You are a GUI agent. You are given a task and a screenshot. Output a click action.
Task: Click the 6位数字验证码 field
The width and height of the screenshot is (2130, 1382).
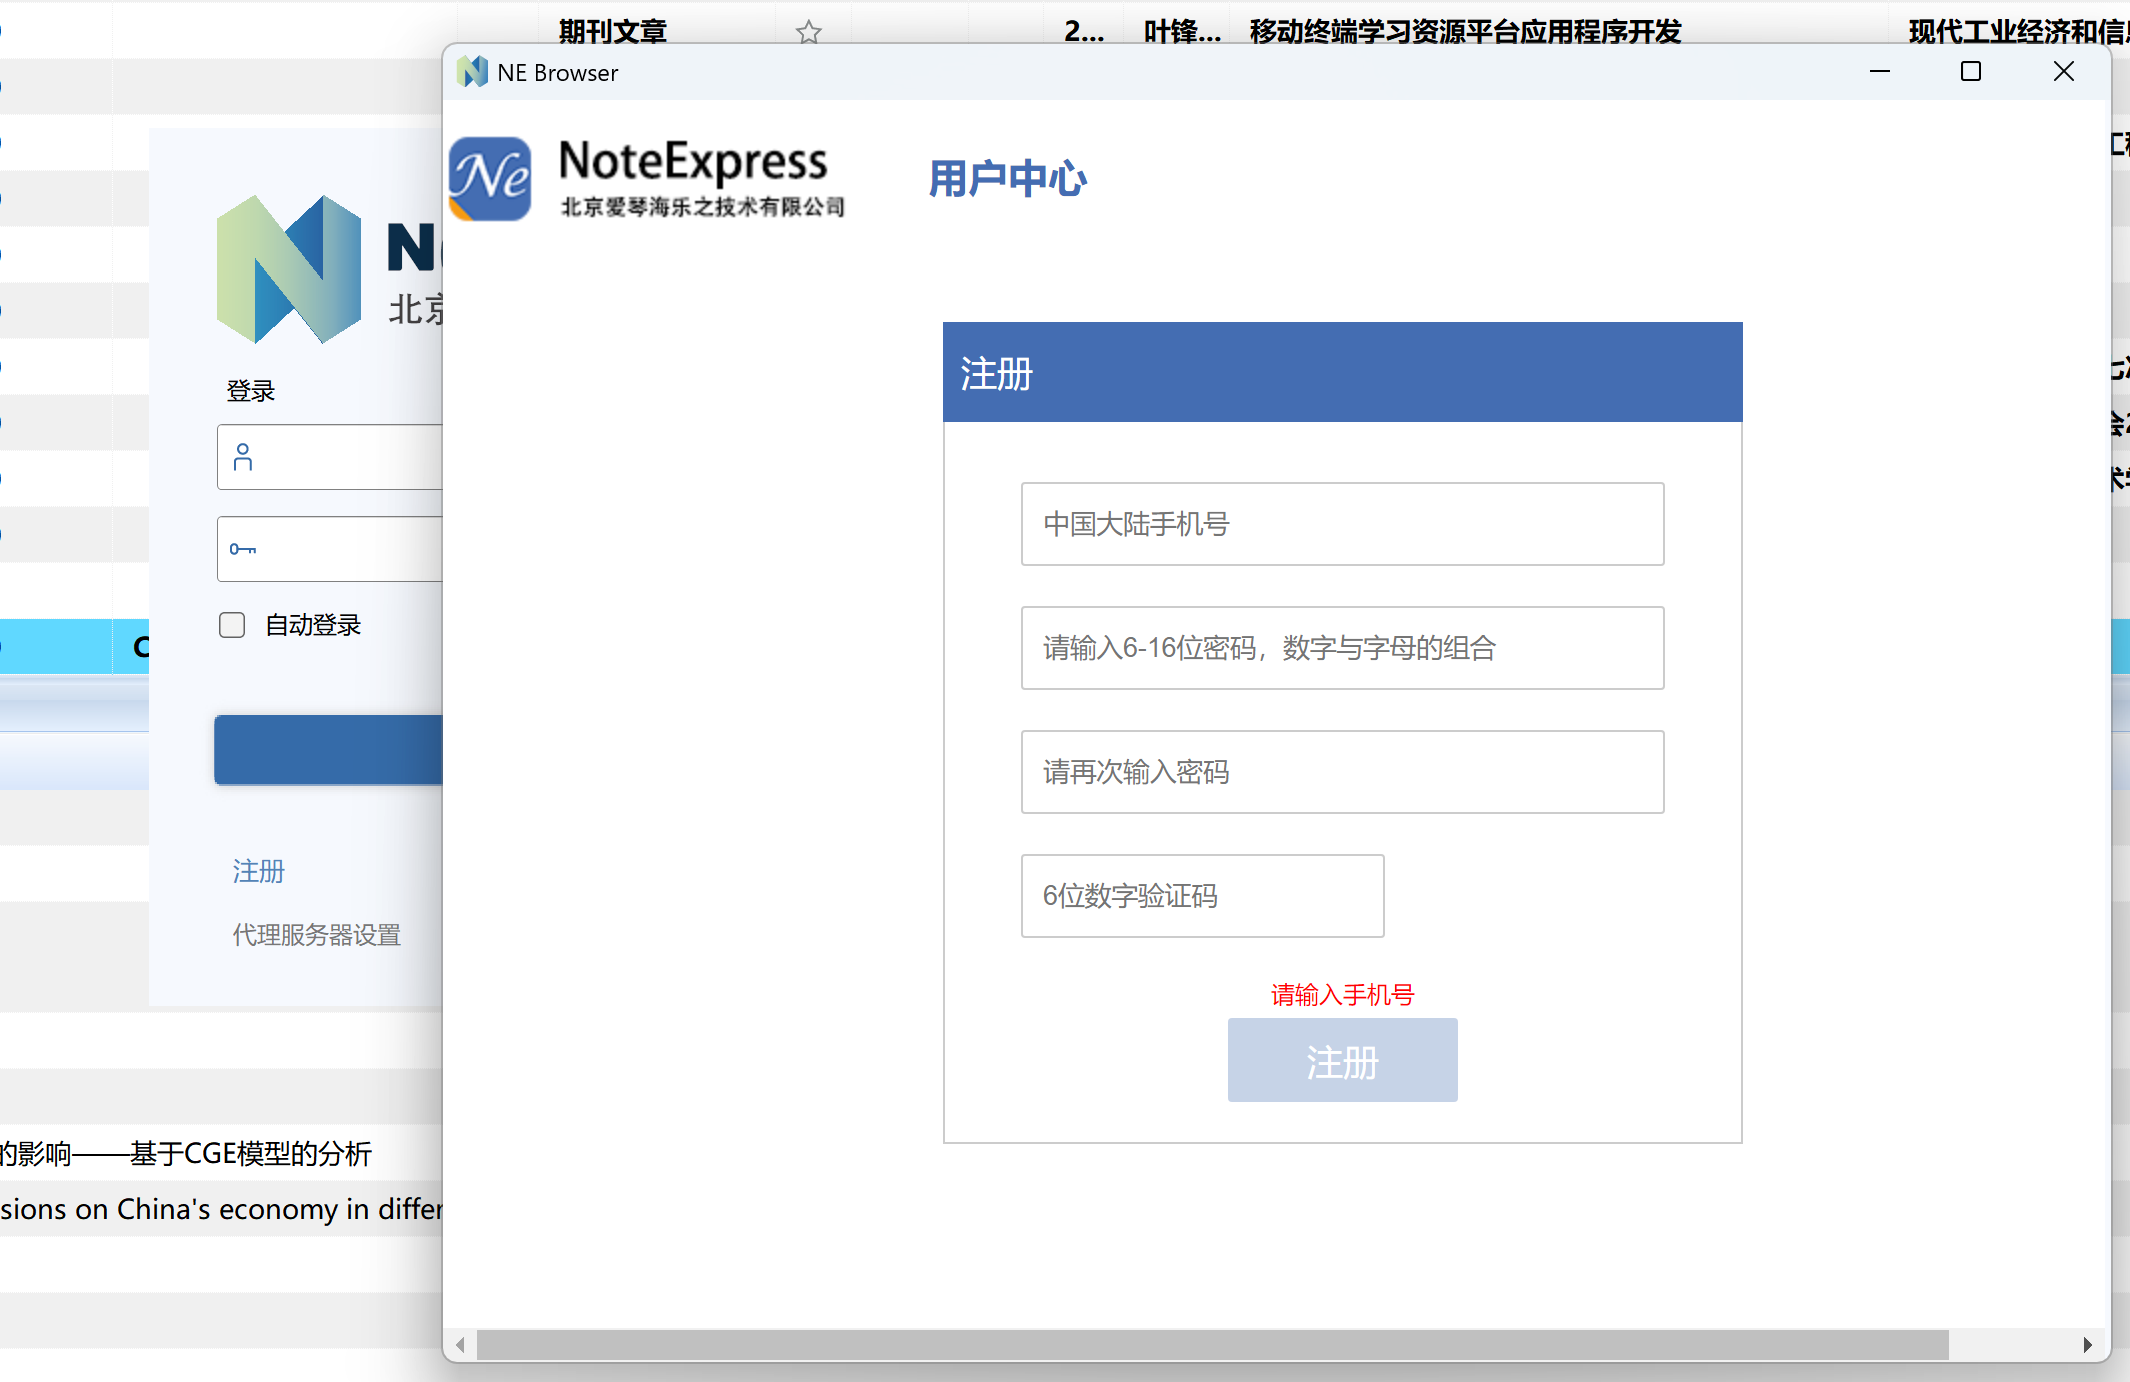pos(1201,896)
